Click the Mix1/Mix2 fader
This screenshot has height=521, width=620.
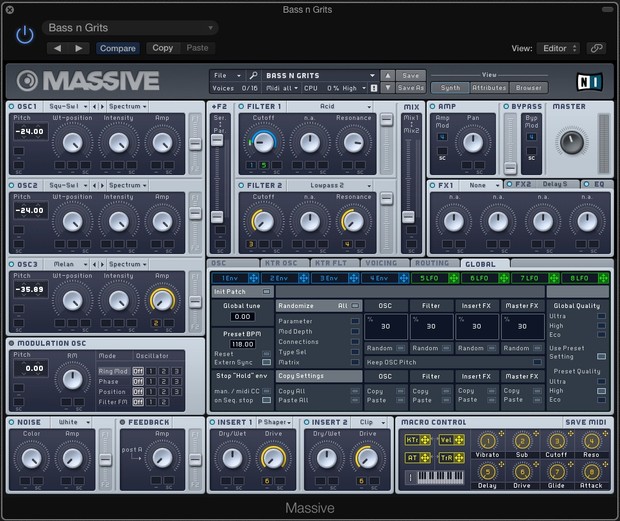click(x=408, y=216)
